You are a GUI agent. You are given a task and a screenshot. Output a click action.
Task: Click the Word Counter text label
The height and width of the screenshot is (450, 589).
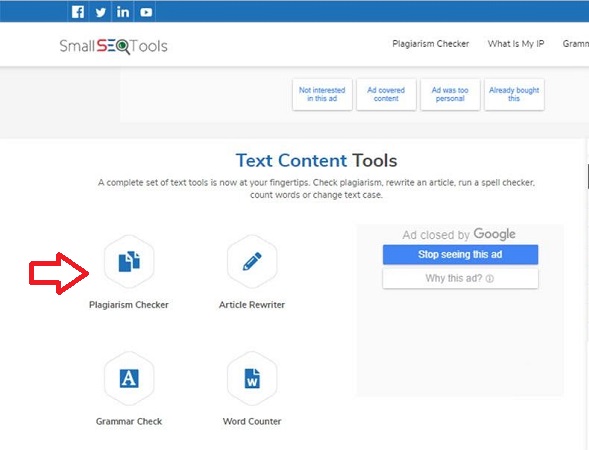tap(252, 421)
